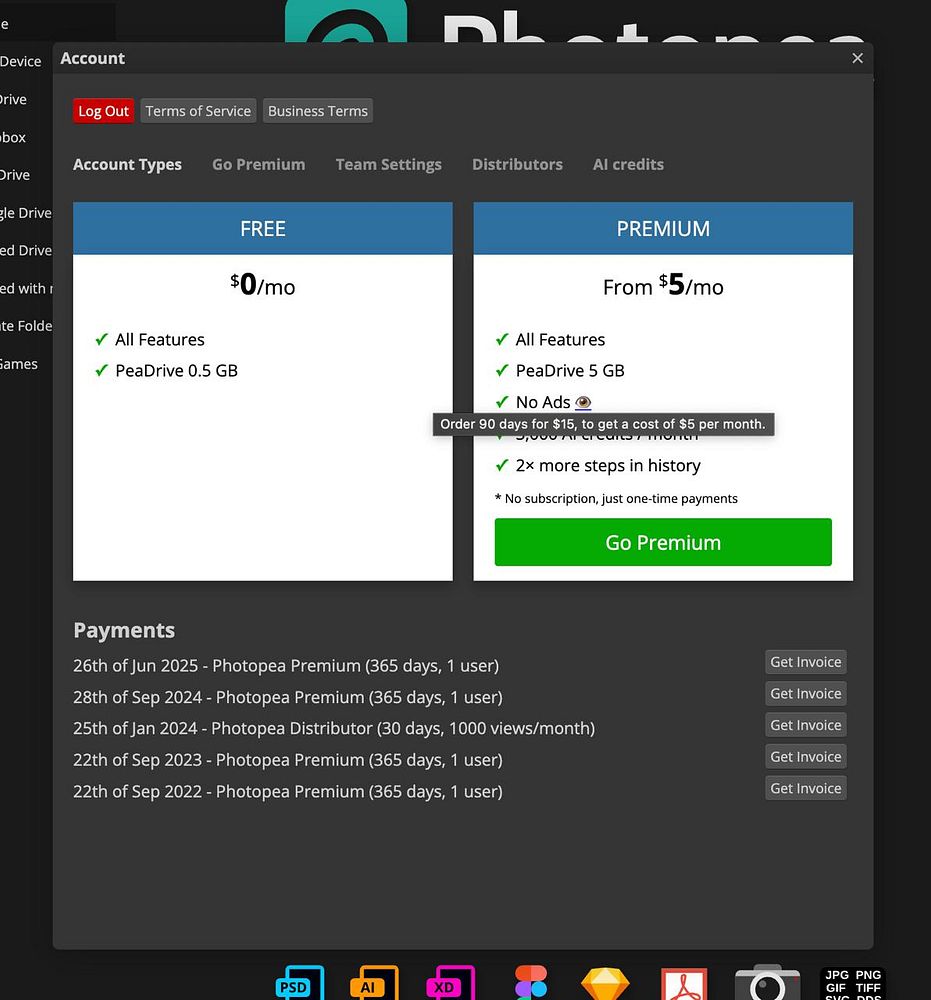931x1000 pixels.
Task: Select the 'gle Drive' sidebar entry
Action: tap(26, 213)
